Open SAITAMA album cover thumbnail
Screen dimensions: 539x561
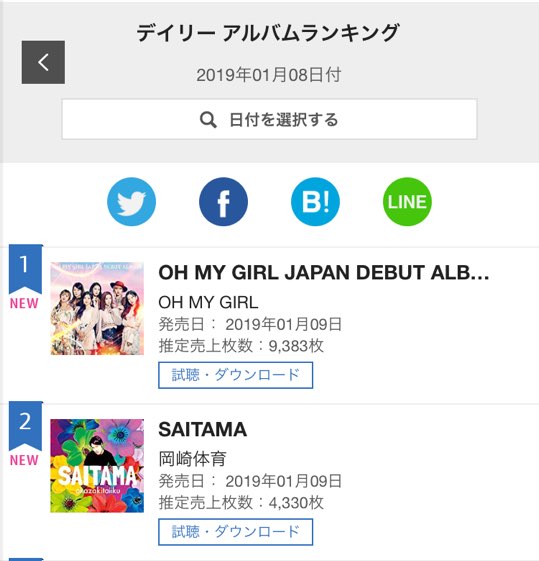[97, 465]
